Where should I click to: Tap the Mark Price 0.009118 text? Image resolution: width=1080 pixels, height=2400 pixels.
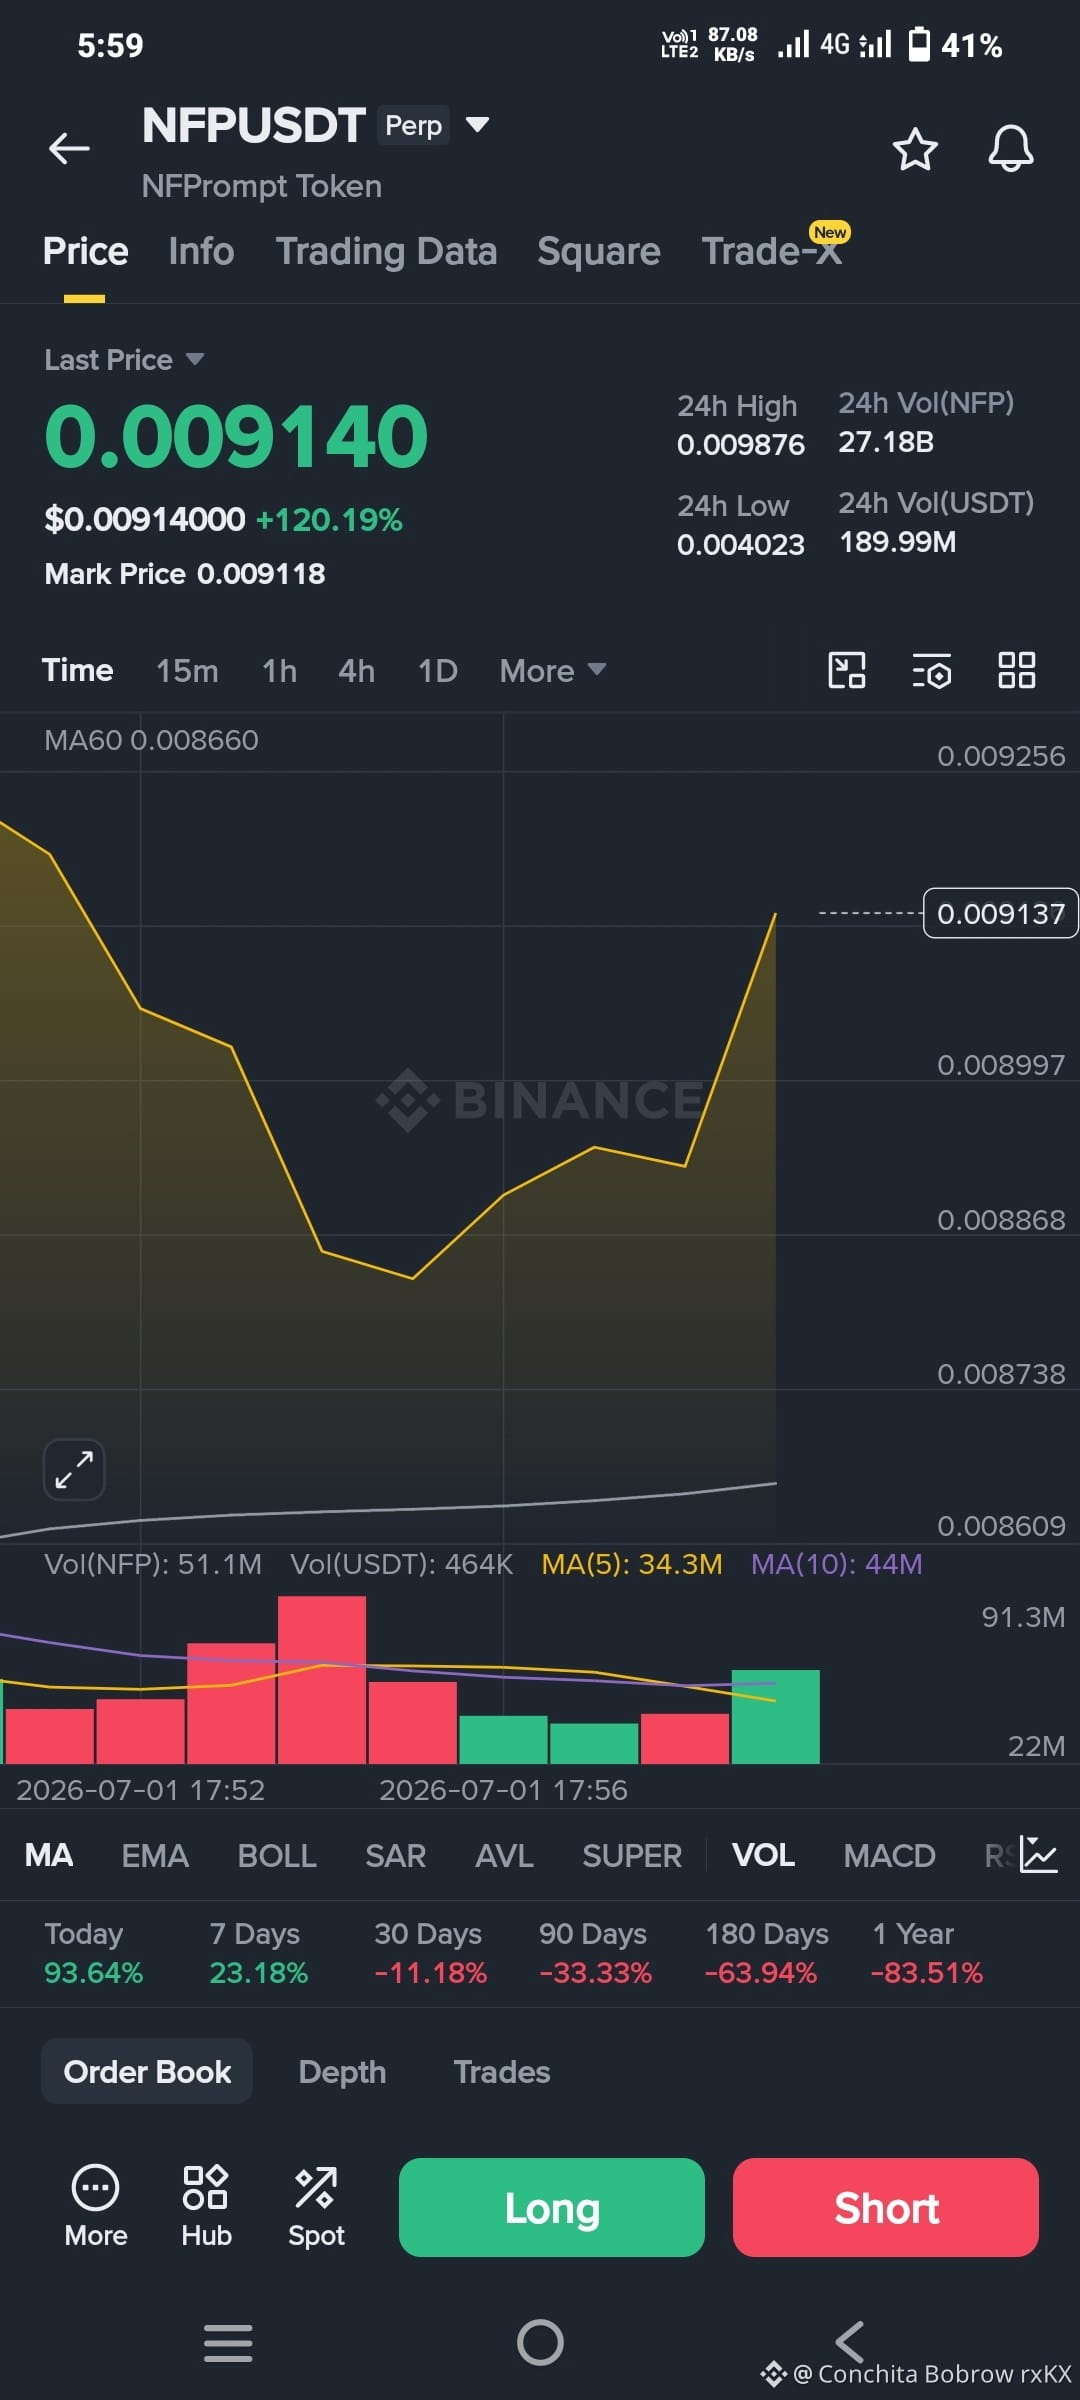click(185, 574)
